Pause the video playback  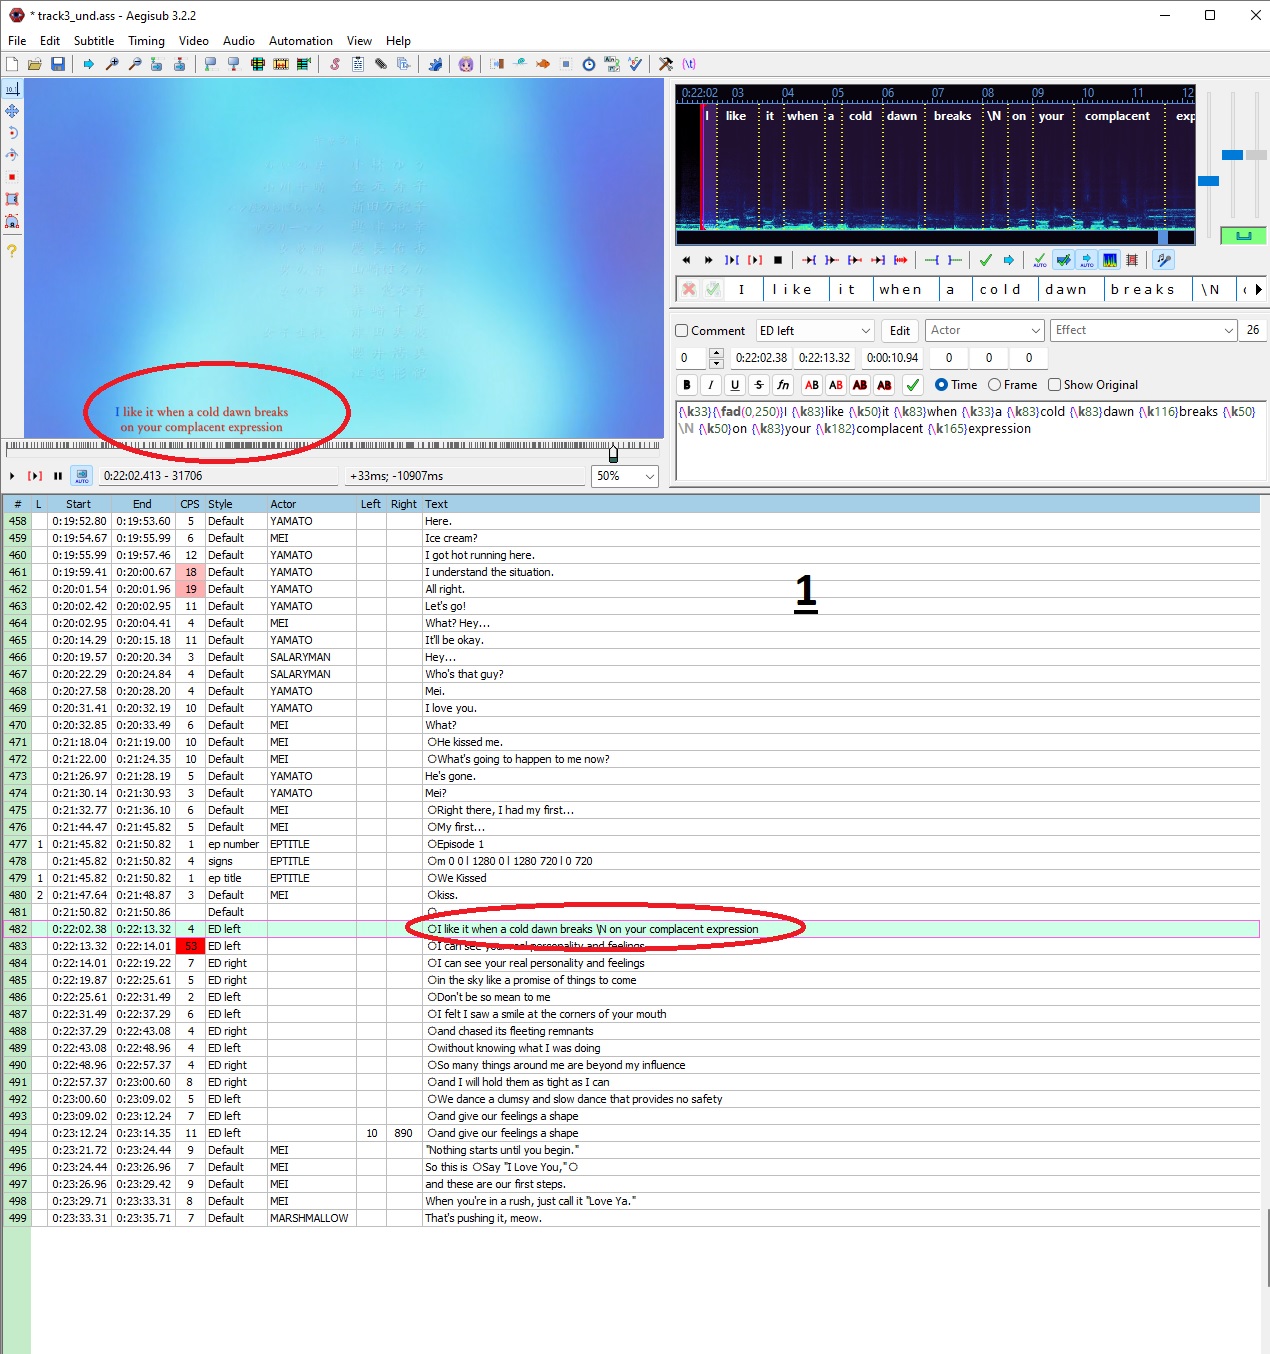coord(58,476)
